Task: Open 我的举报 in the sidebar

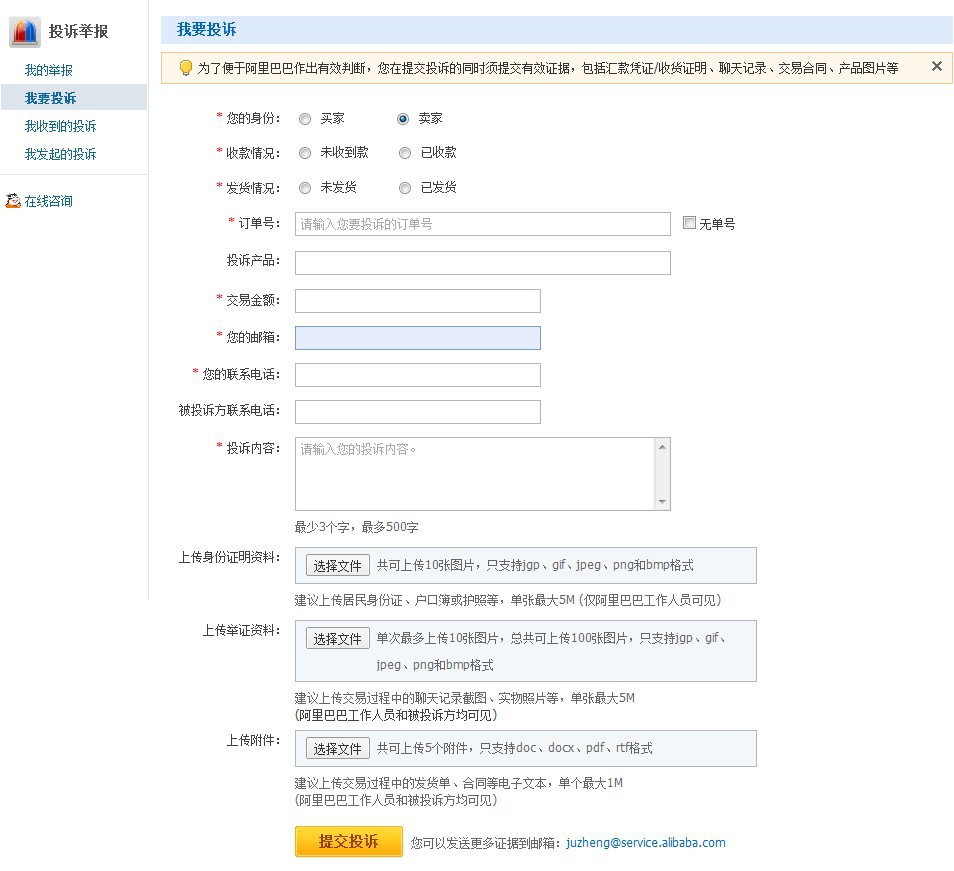Action: point(49,71)
